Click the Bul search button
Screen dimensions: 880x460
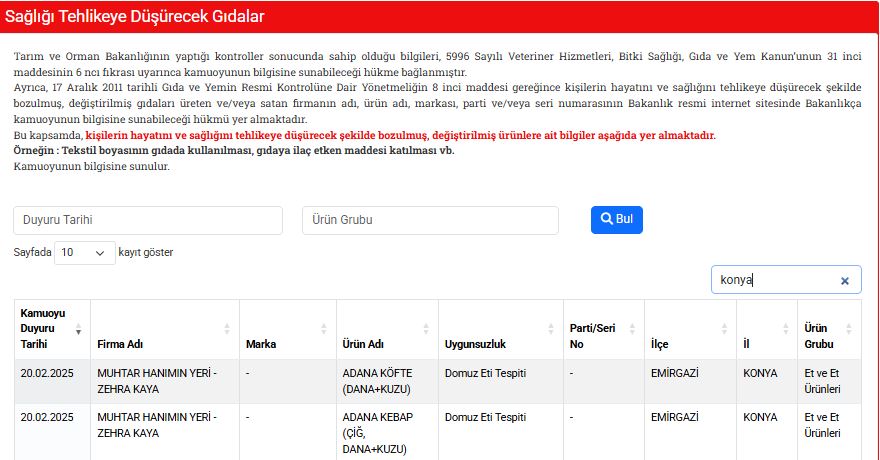[x=617, y=220]
